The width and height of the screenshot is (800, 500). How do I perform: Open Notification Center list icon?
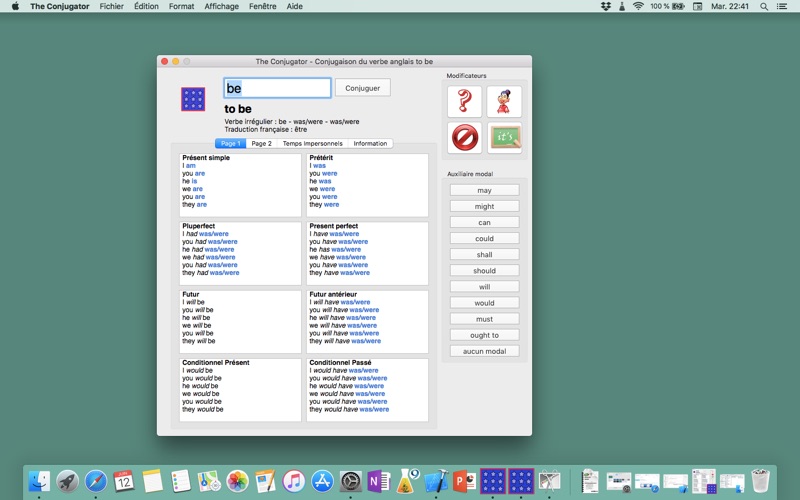click(x=782, y=6)
